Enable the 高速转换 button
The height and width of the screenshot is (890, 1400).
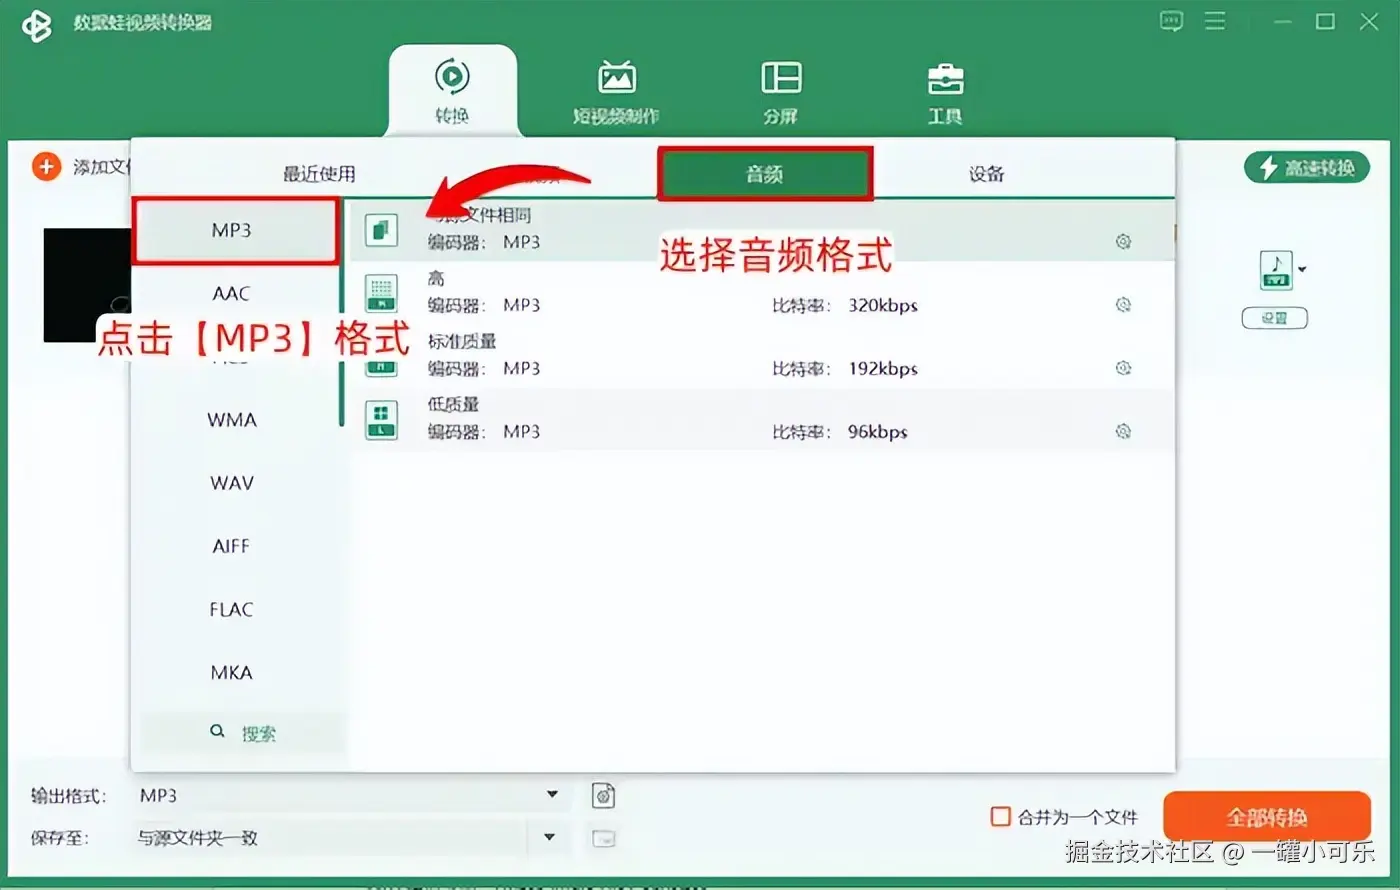1307,167
